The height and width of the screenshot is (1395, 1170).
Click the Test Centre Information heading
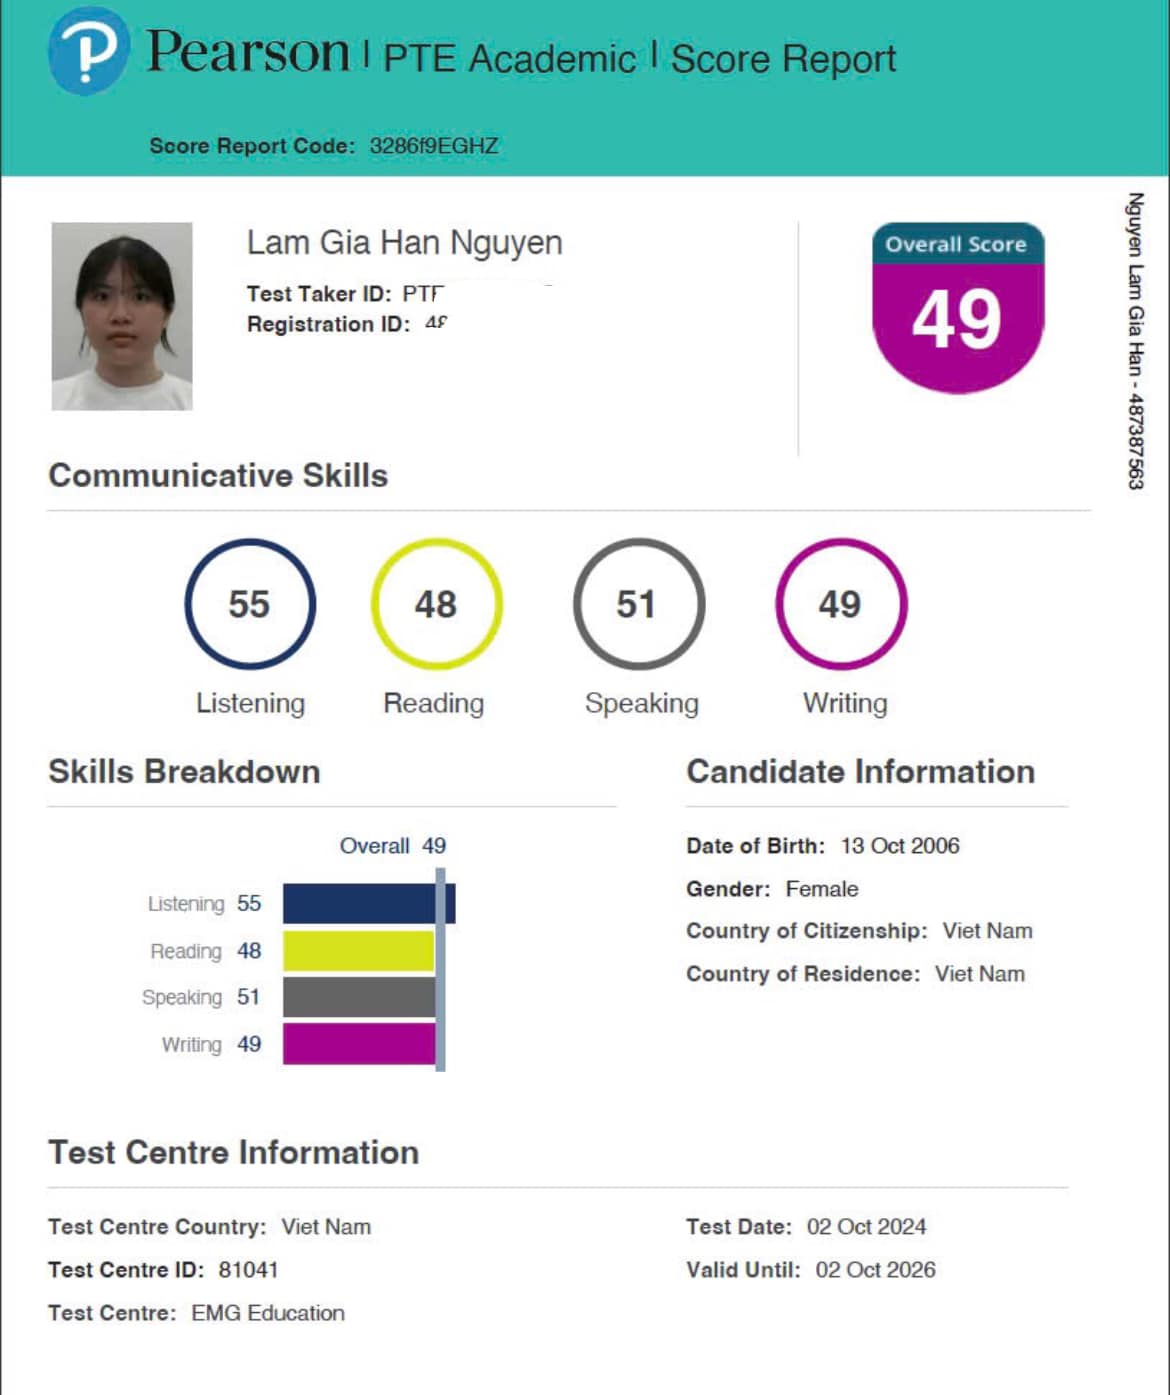tap(233, 1152)
